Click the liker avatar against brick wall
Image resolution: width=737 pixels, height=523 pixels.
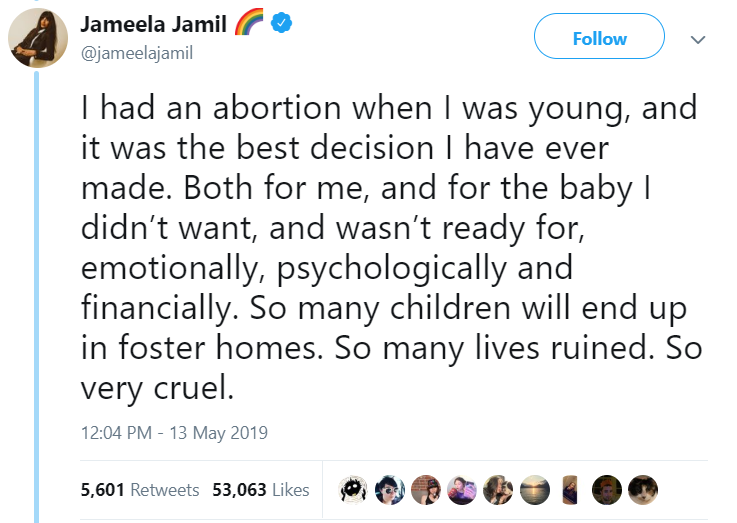coord(424,489)
